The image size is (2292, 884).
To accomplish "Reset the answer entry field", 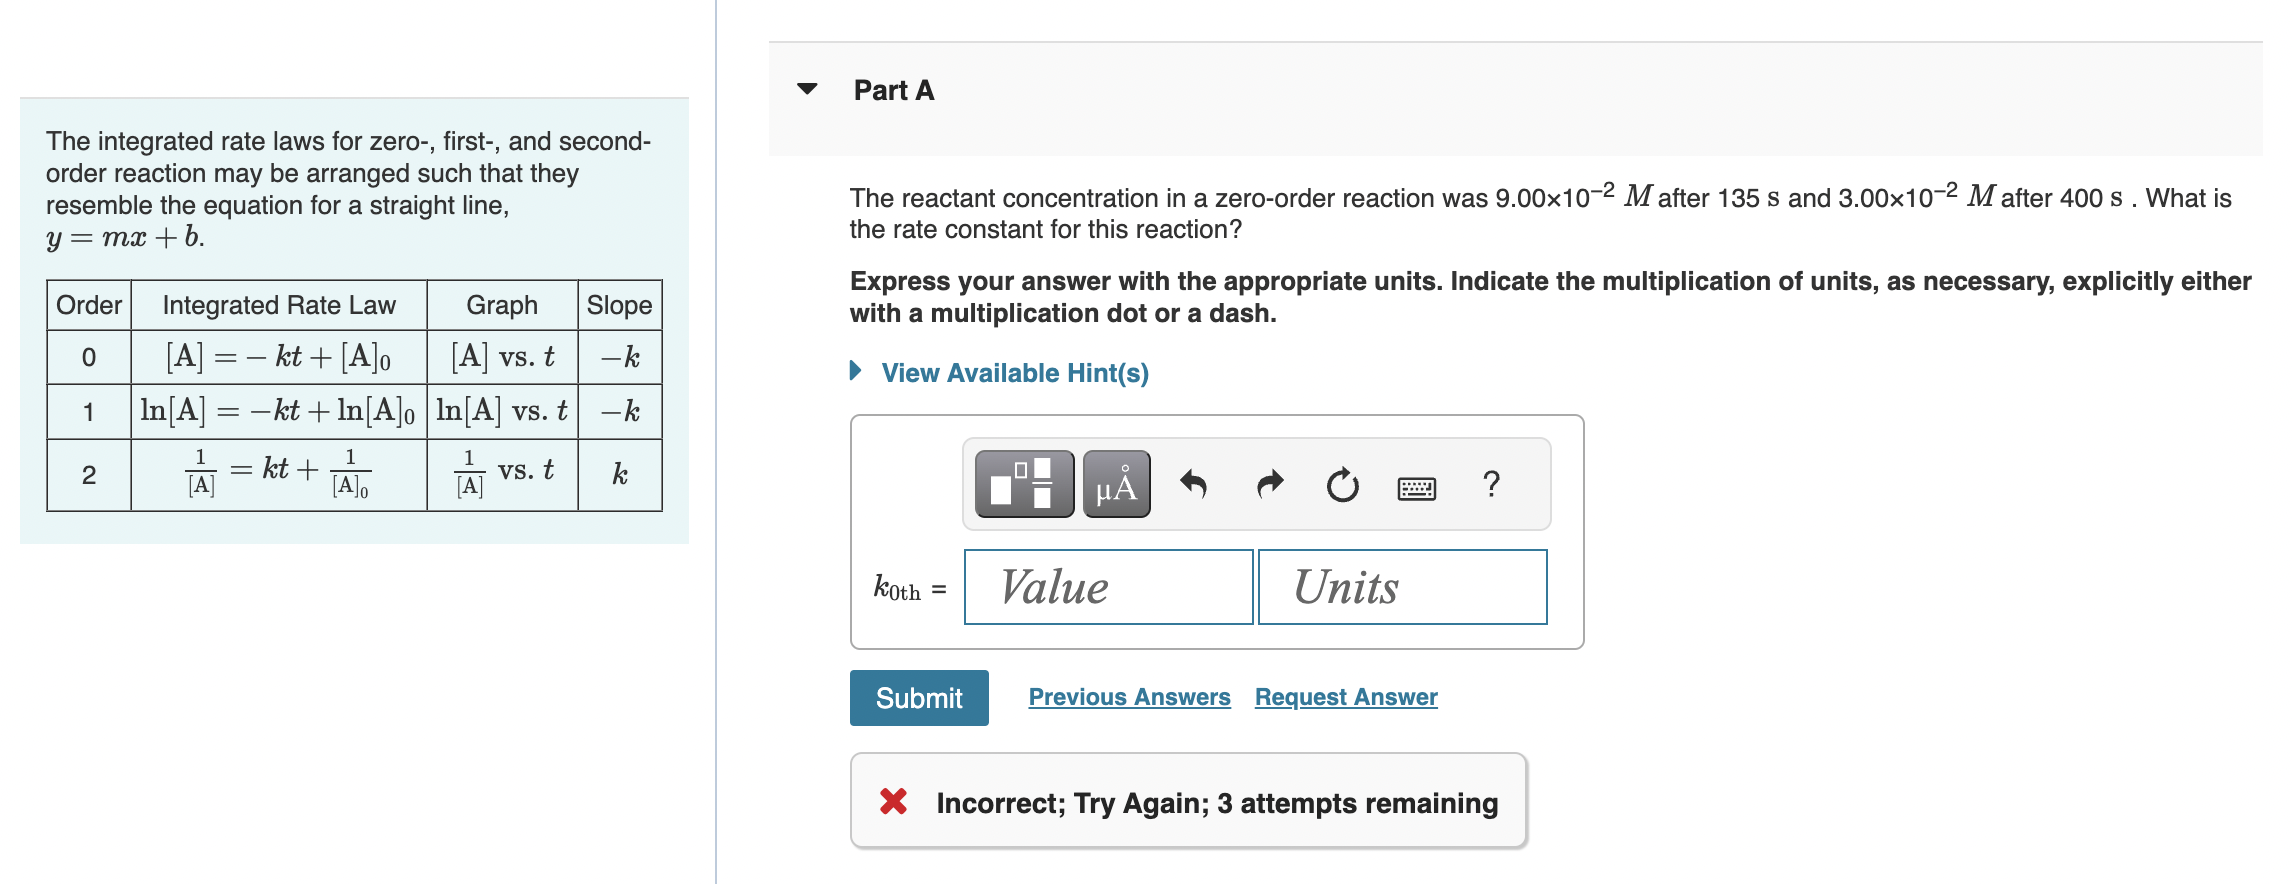I will coord(1340,484).
